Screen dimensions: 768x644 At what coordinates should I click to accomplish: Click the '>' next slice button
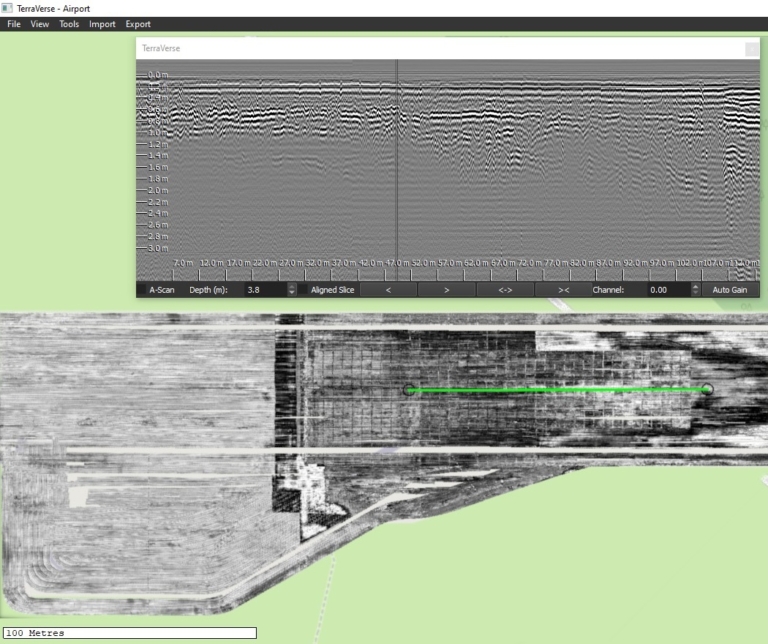[x=446, y=289]
